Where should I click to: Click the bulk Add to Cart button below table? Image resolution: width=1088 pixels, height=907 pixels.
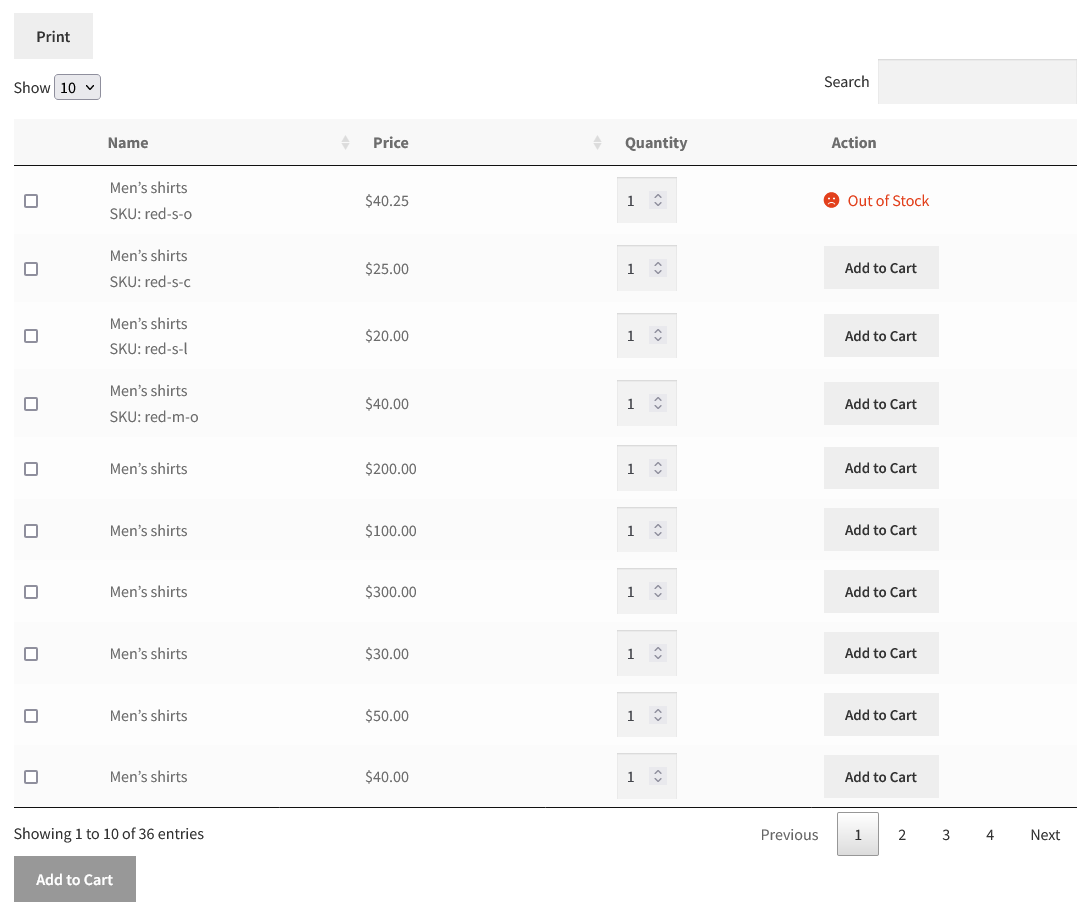click(x=75, y=879)
